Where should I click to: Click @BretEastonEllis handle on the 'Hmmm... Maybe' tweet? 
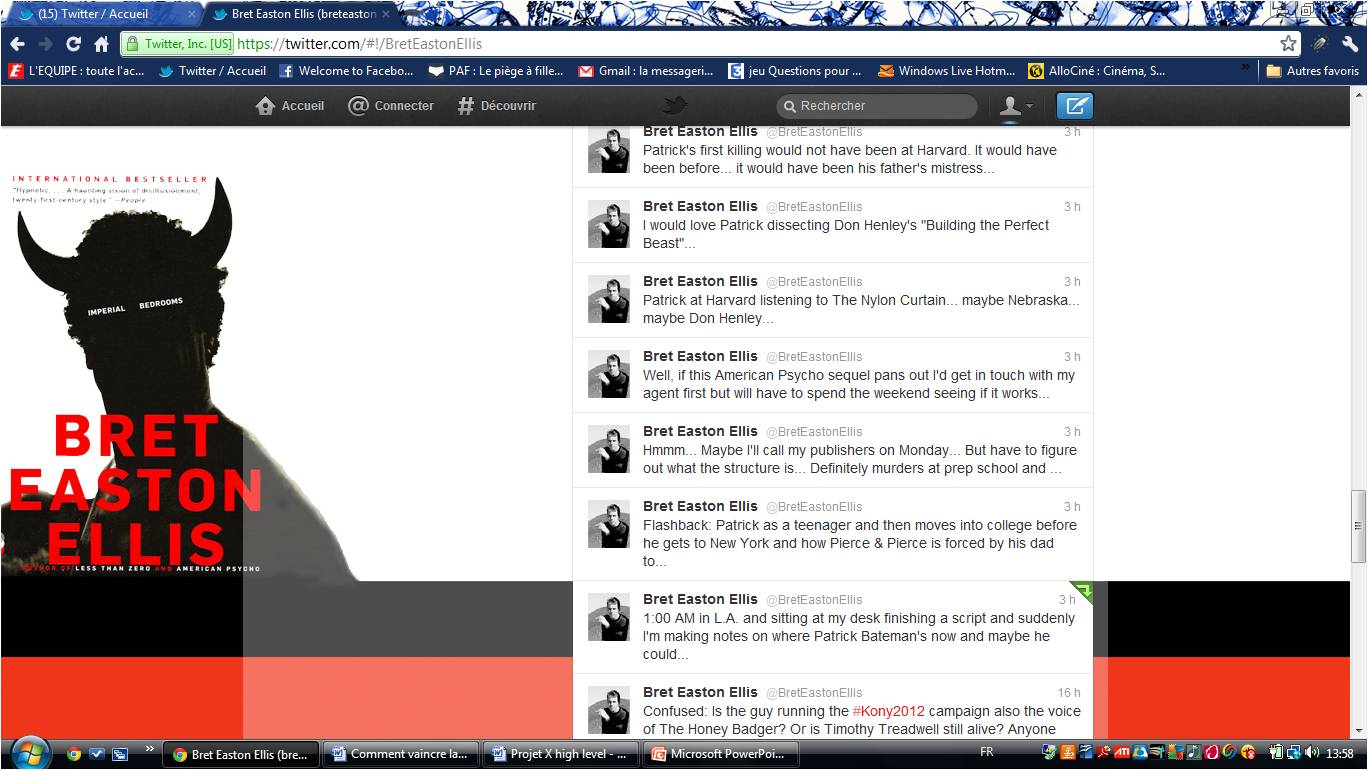coord(814,432)
